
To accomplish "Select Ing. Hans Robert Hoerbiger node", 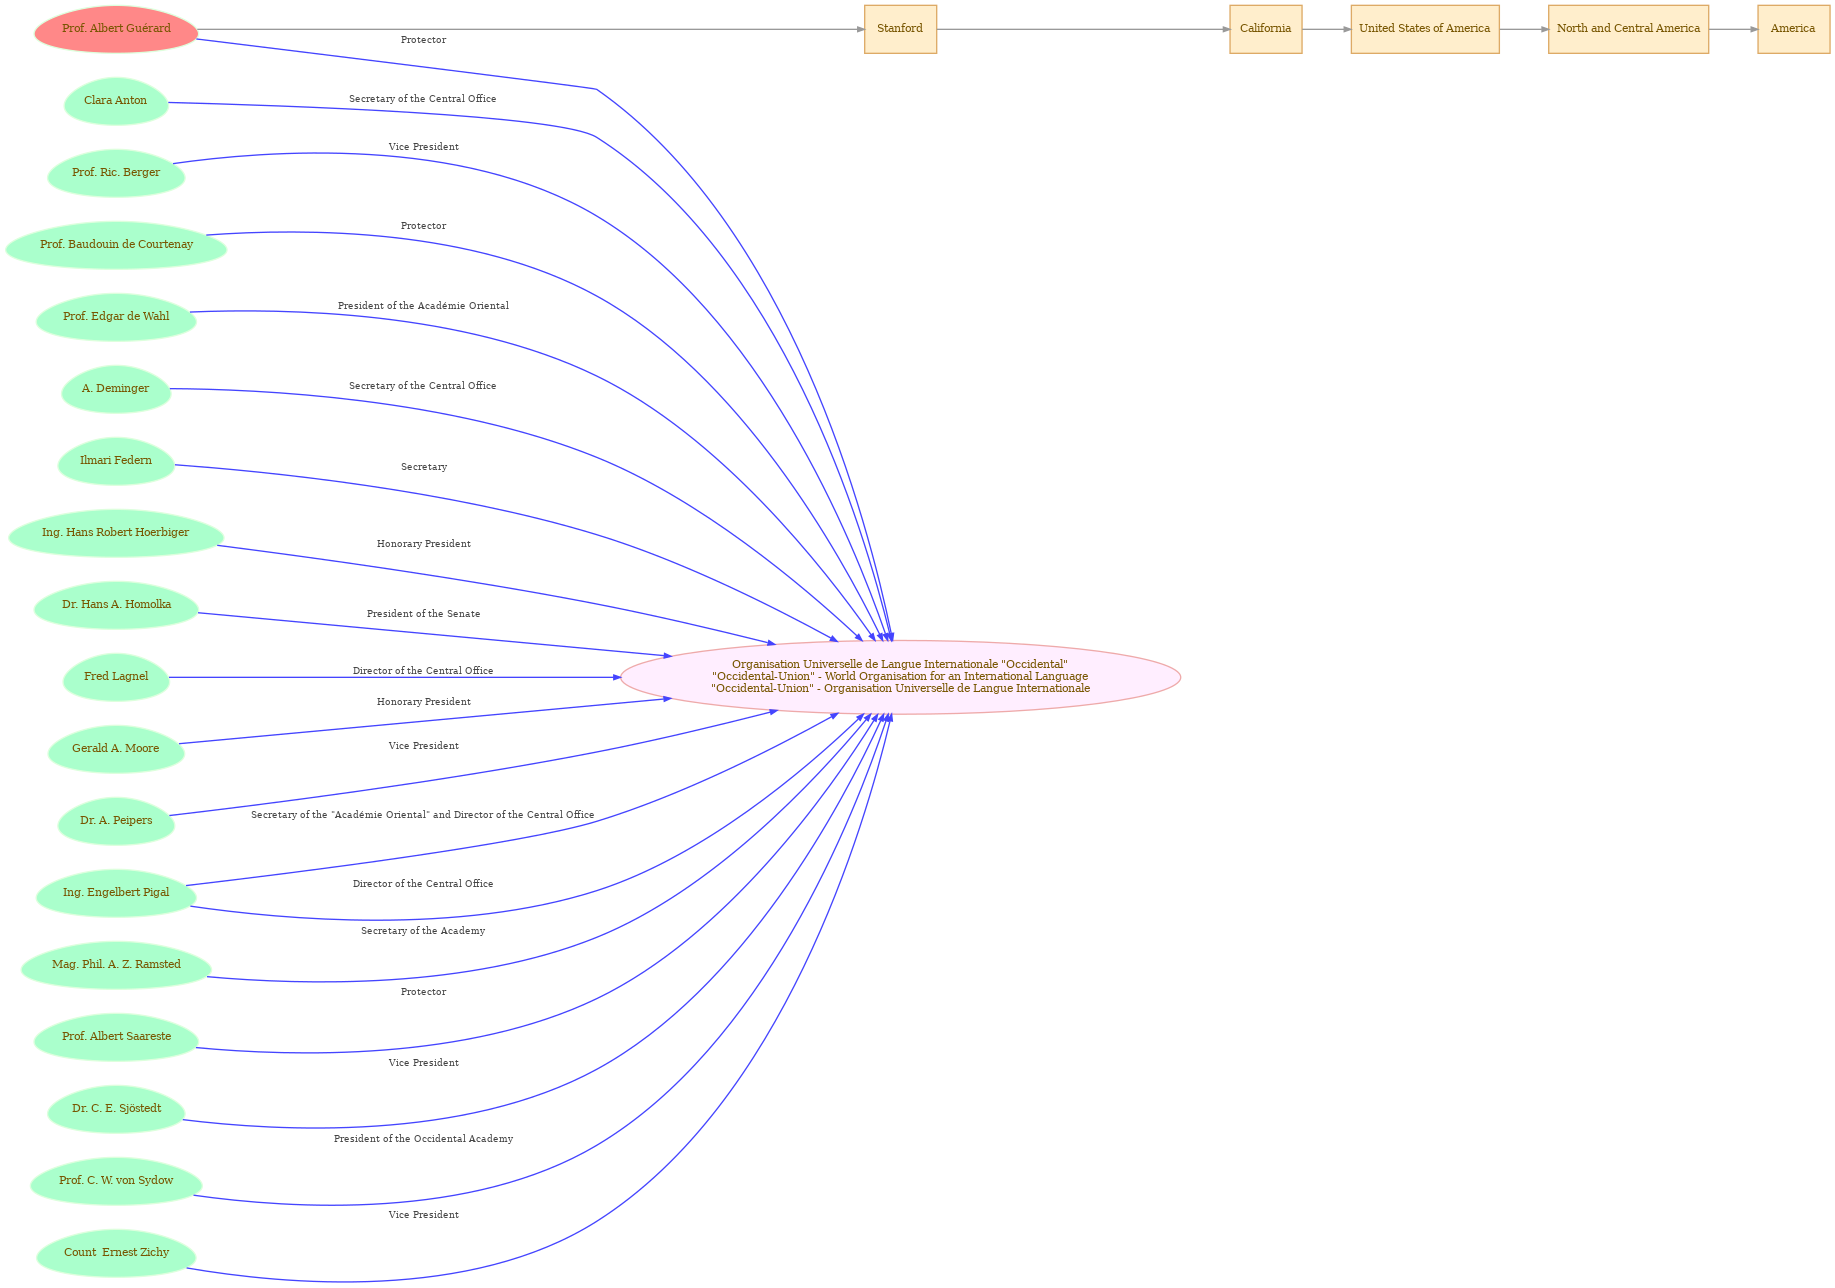I will tap(116, 533).
